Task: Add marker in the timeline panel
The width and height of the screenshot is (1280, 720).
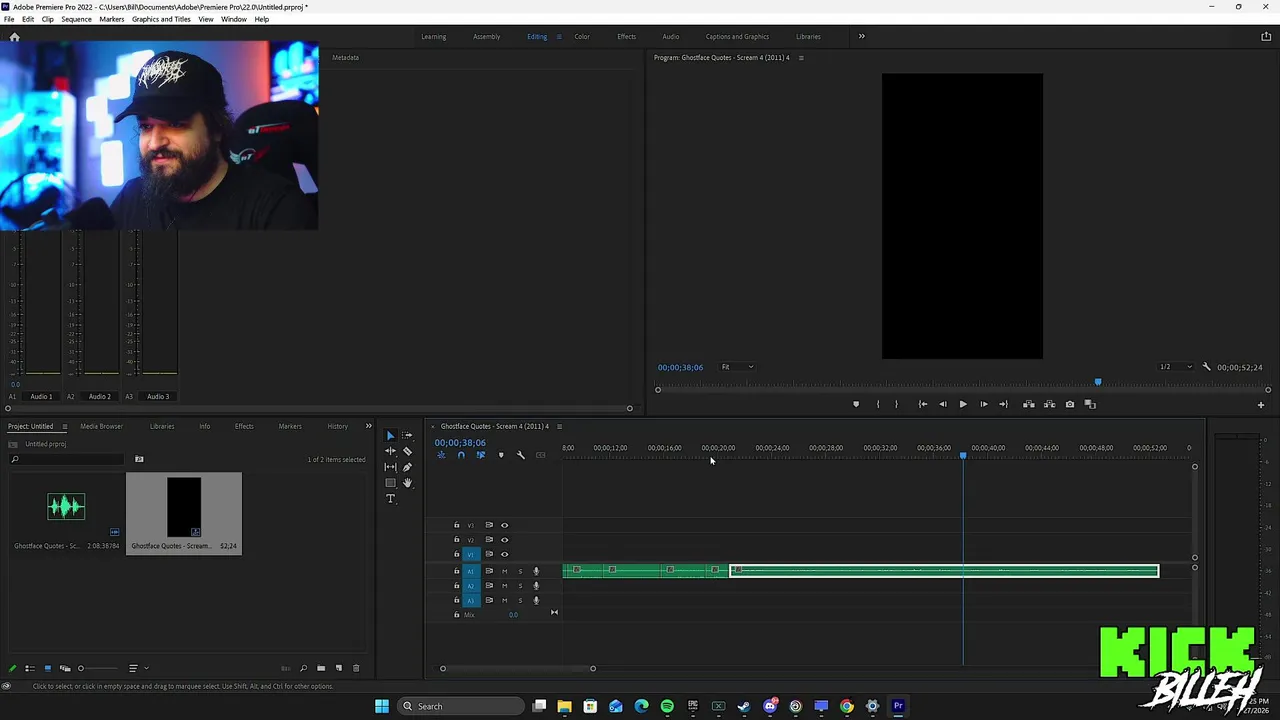Action: pyautogui.click(x=501, y=455)
